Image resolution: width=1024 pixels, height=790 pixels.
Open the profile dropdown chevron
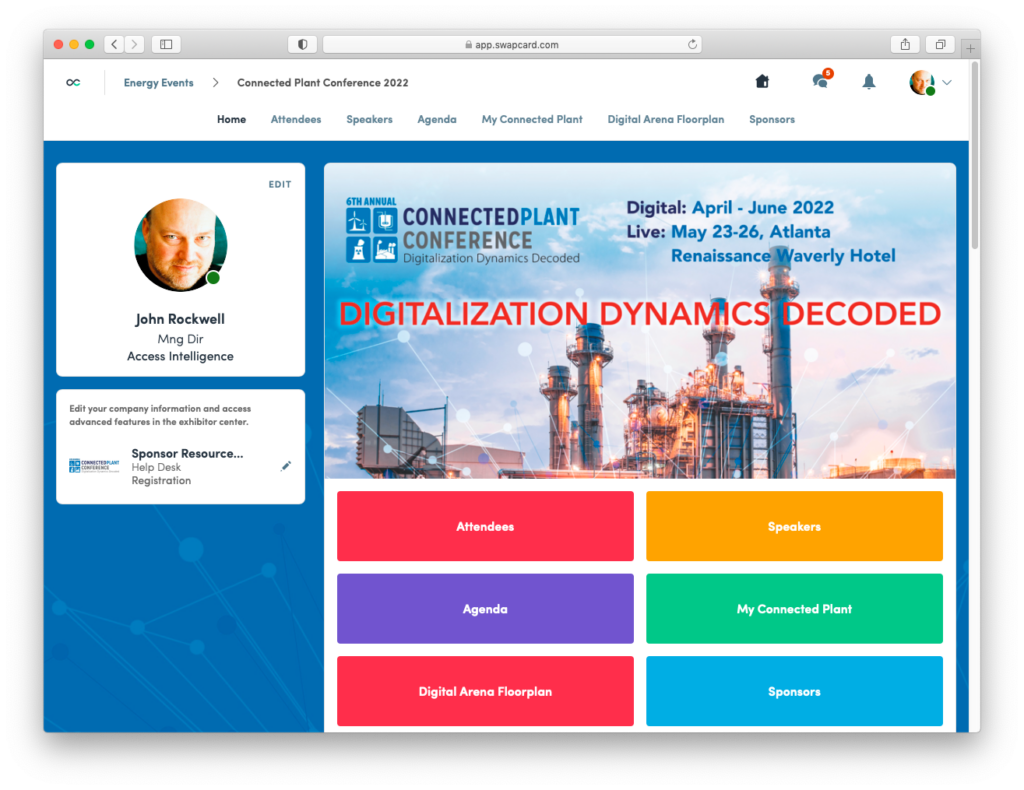point(947,82)
